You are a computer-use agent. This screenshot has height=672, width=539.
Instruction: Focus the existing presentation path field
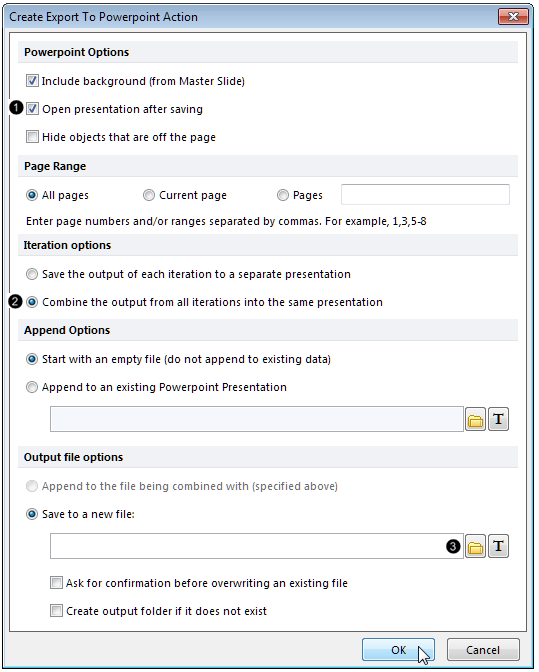(257, 419)
